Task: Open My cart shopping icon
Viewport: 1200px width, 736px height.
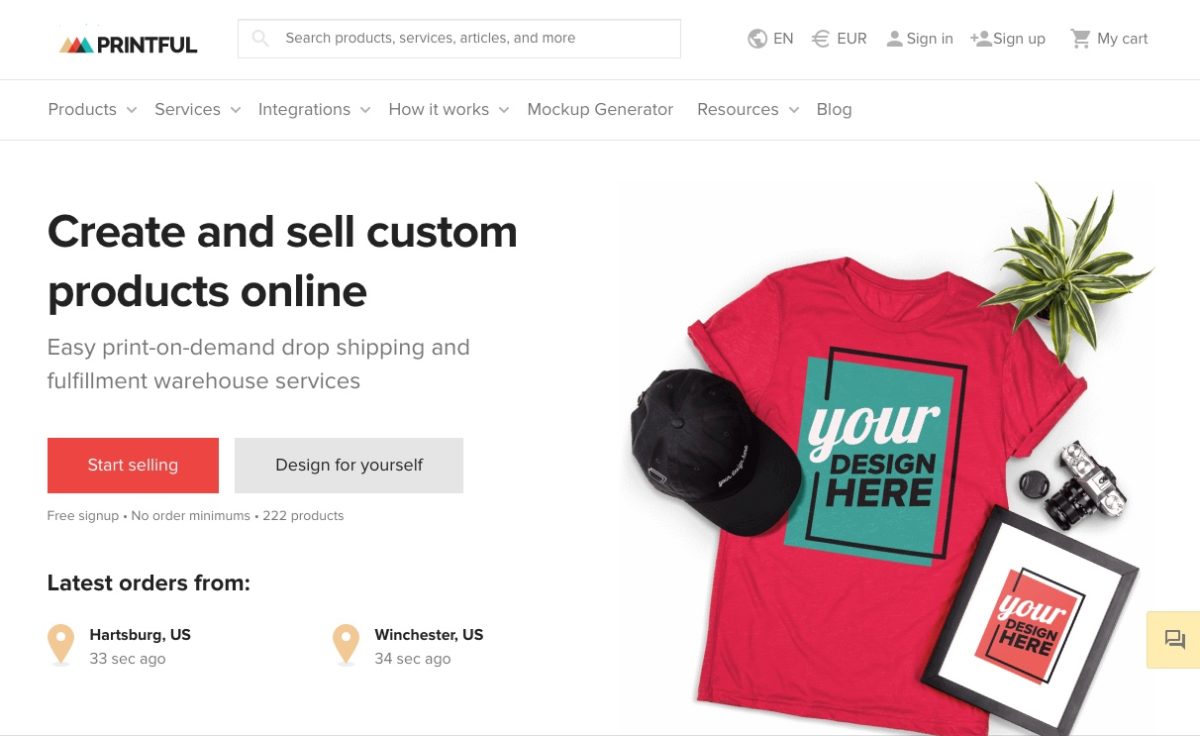Action: 1081,38
